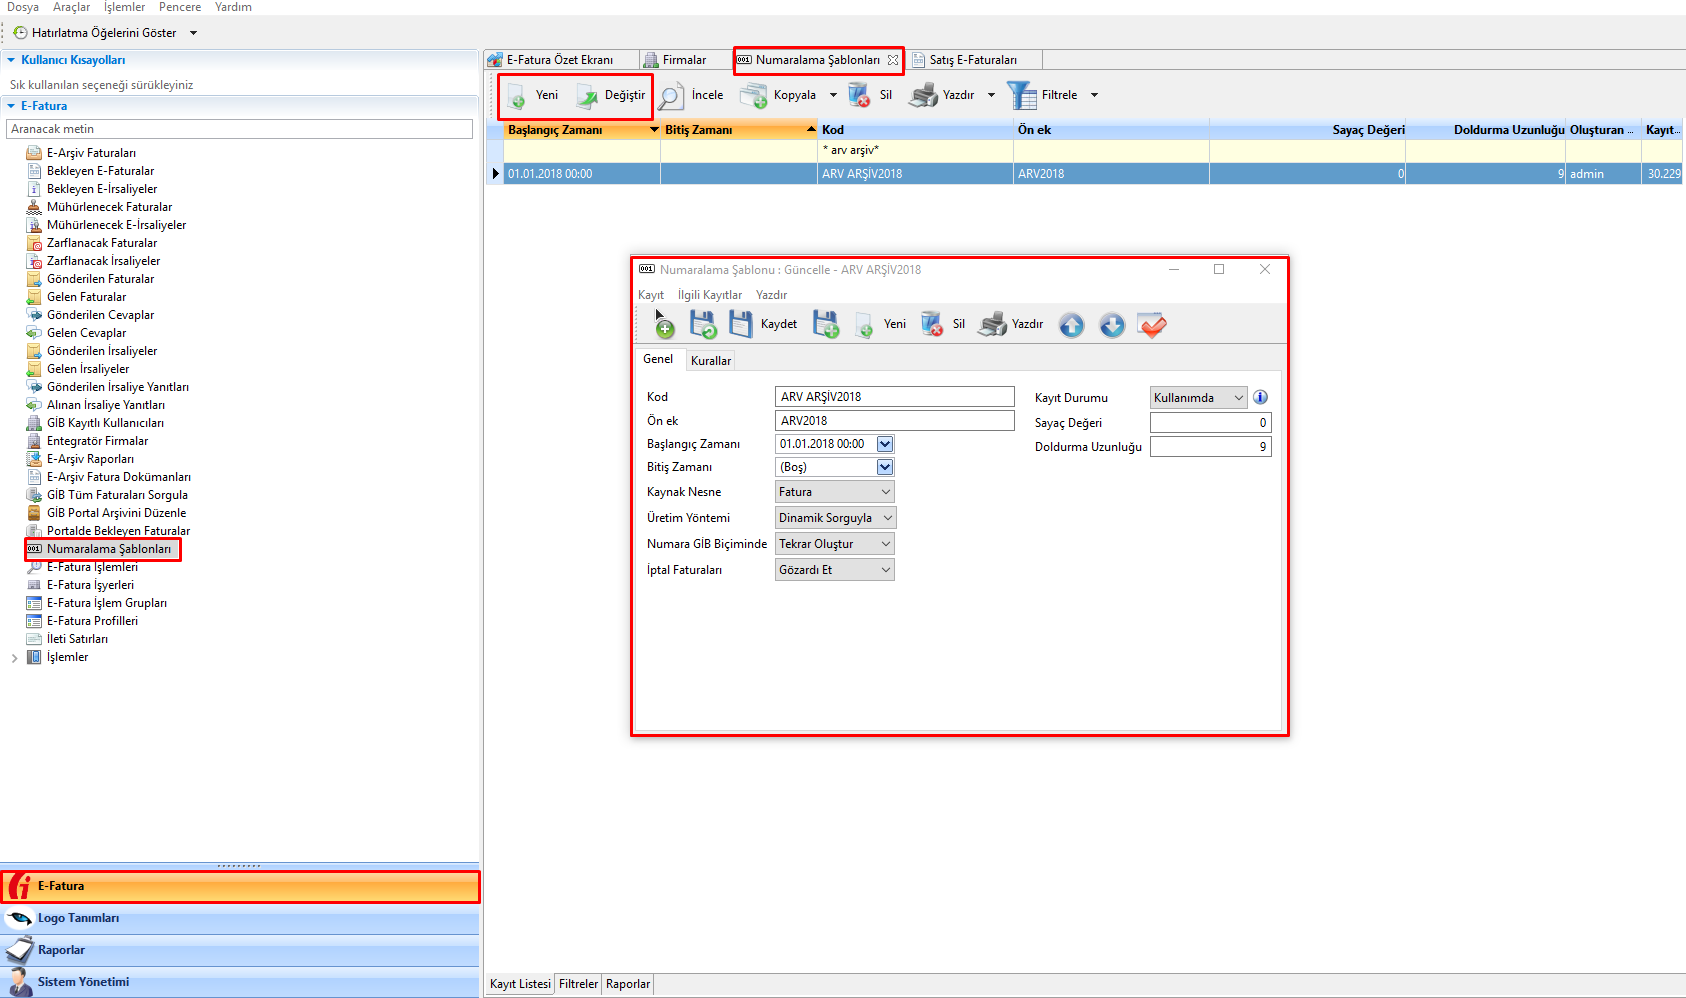
Task: Click the info icon beside Kayıt Durumu
Action: (x=1260, y=397)
